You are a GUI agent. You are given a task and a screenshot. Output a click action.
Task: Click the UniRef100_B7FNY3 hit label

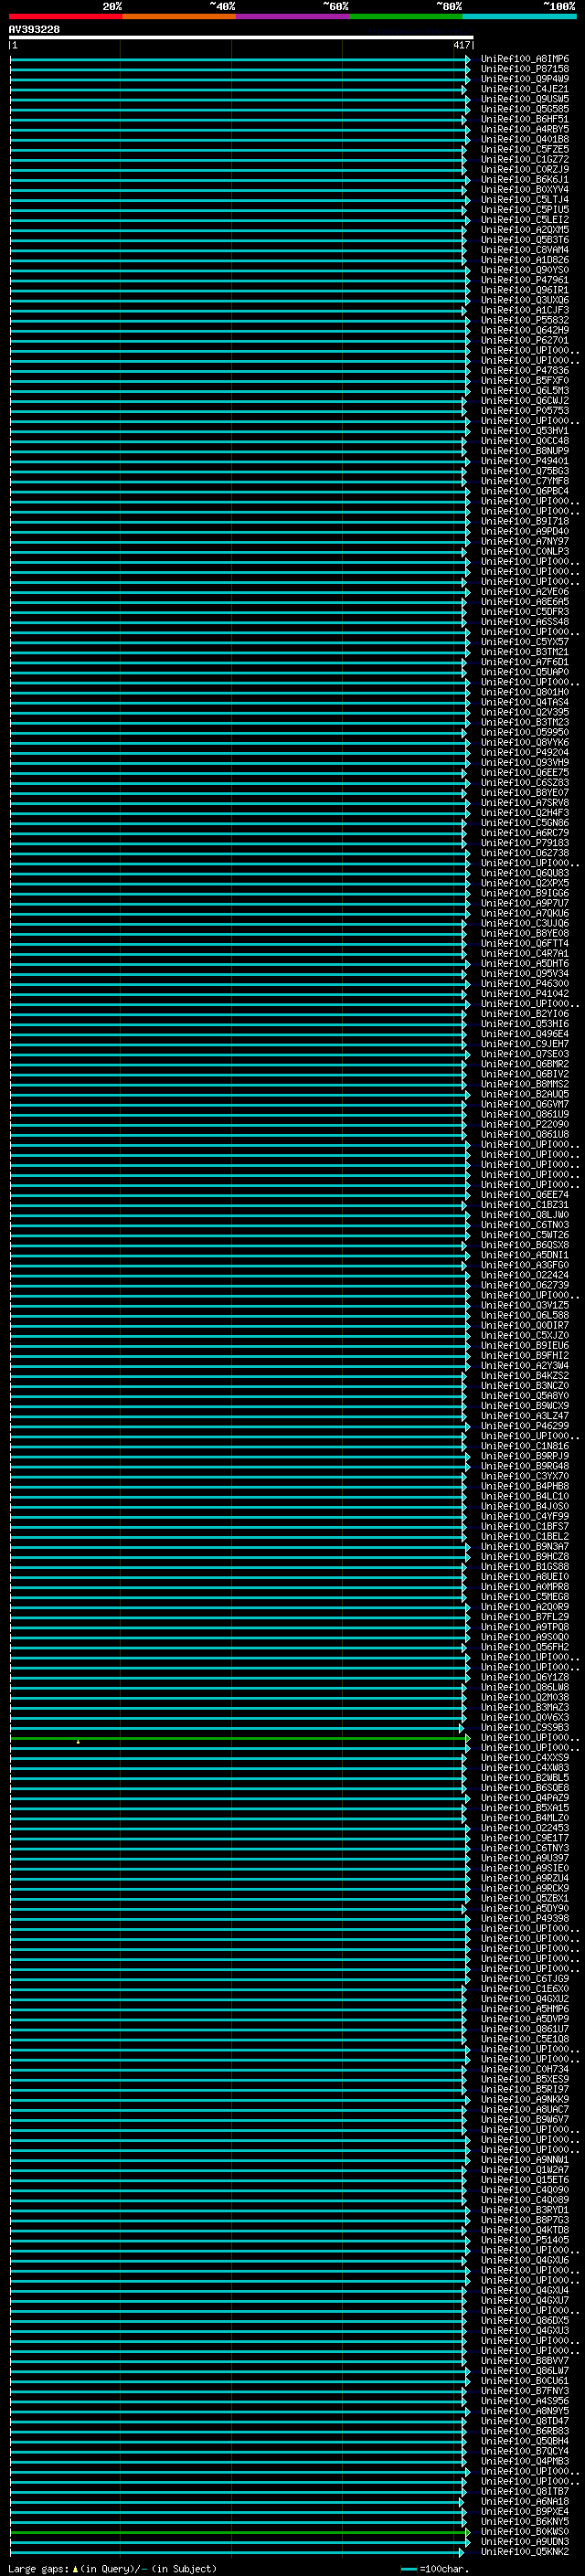[x=525, y=2391]
